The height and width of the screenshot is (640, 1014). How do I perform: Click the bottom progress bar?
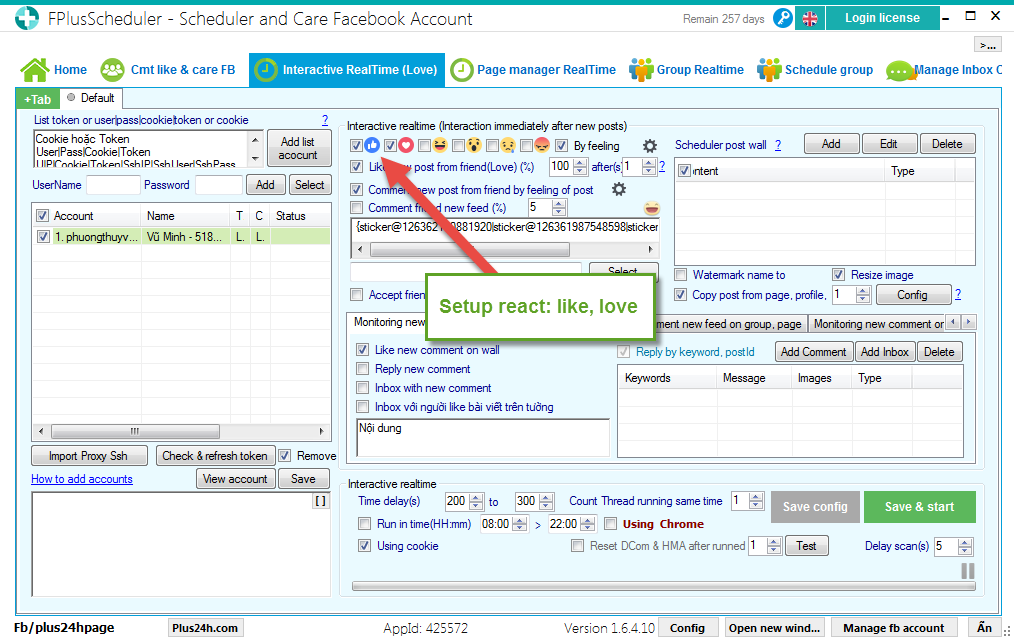coord(663,586)
